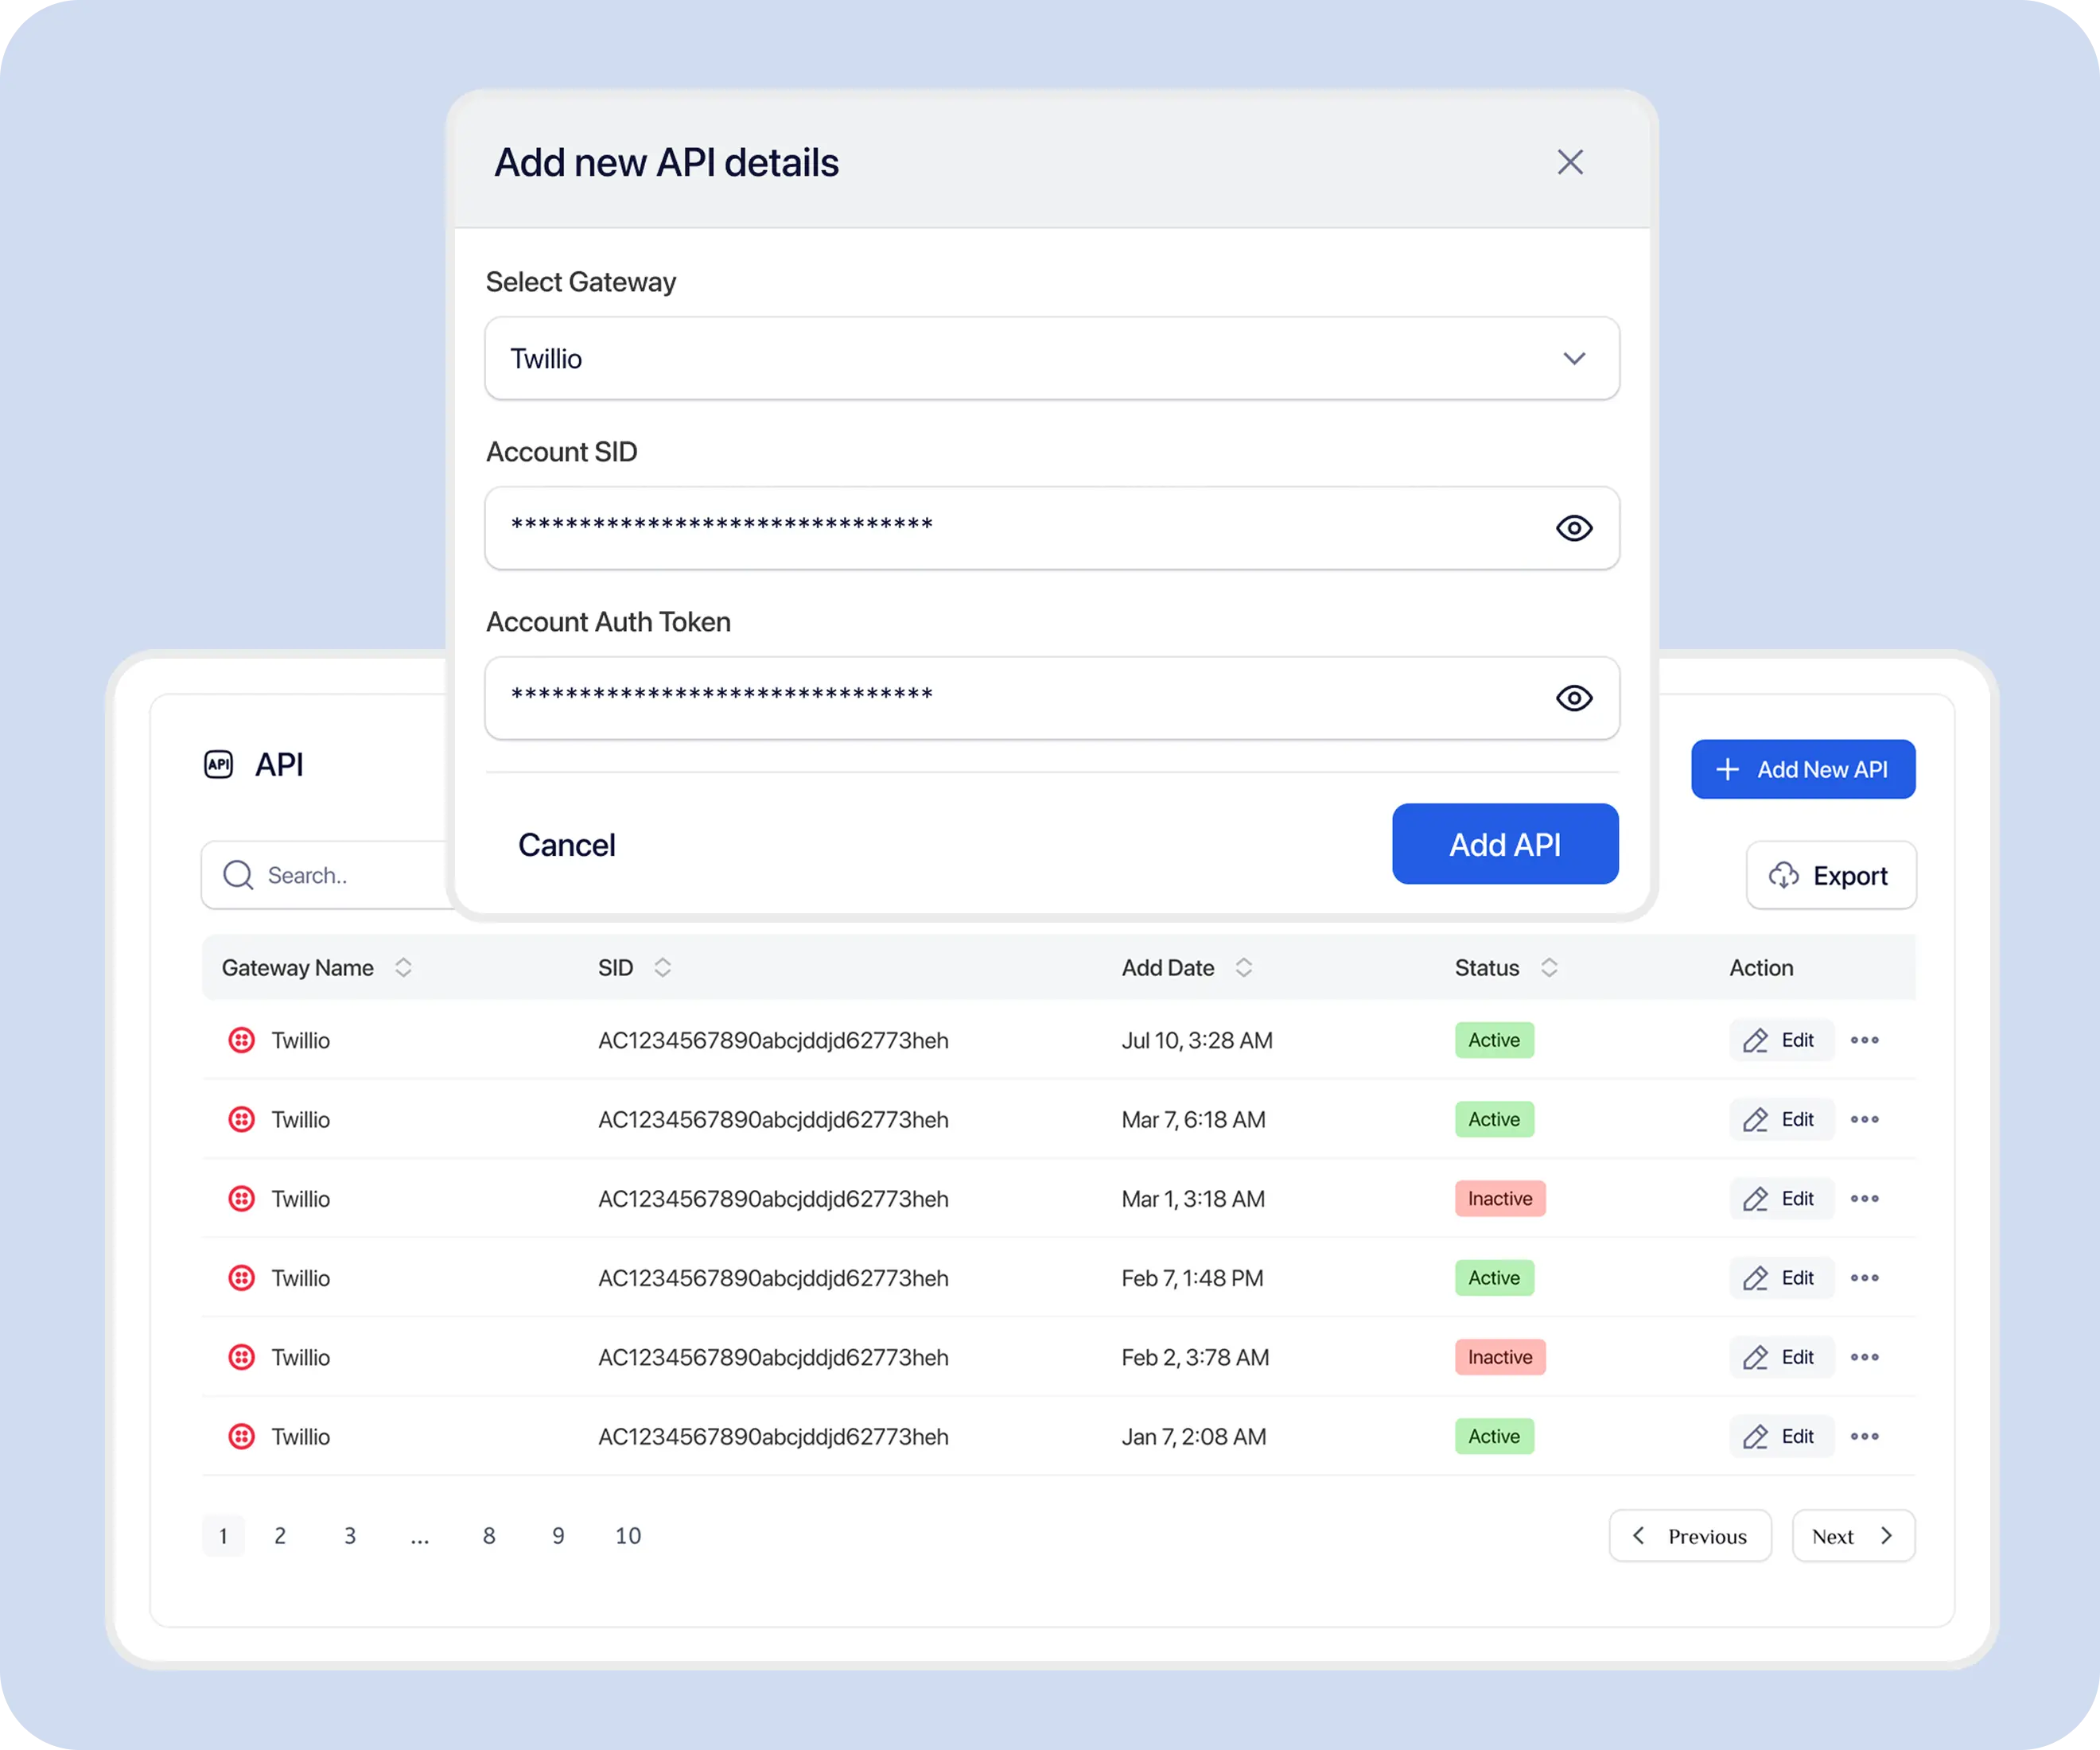Open more options for Mar 1 row
Screen dimensions: 2100x1750
coord(1864,1198)
